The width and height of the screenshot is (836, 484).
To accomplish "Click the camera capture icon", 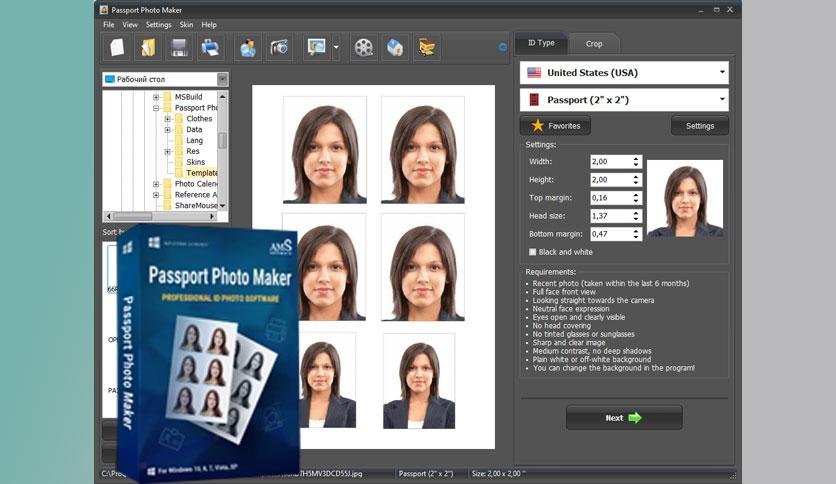I will pyautogui.click(x=279, y=48).
